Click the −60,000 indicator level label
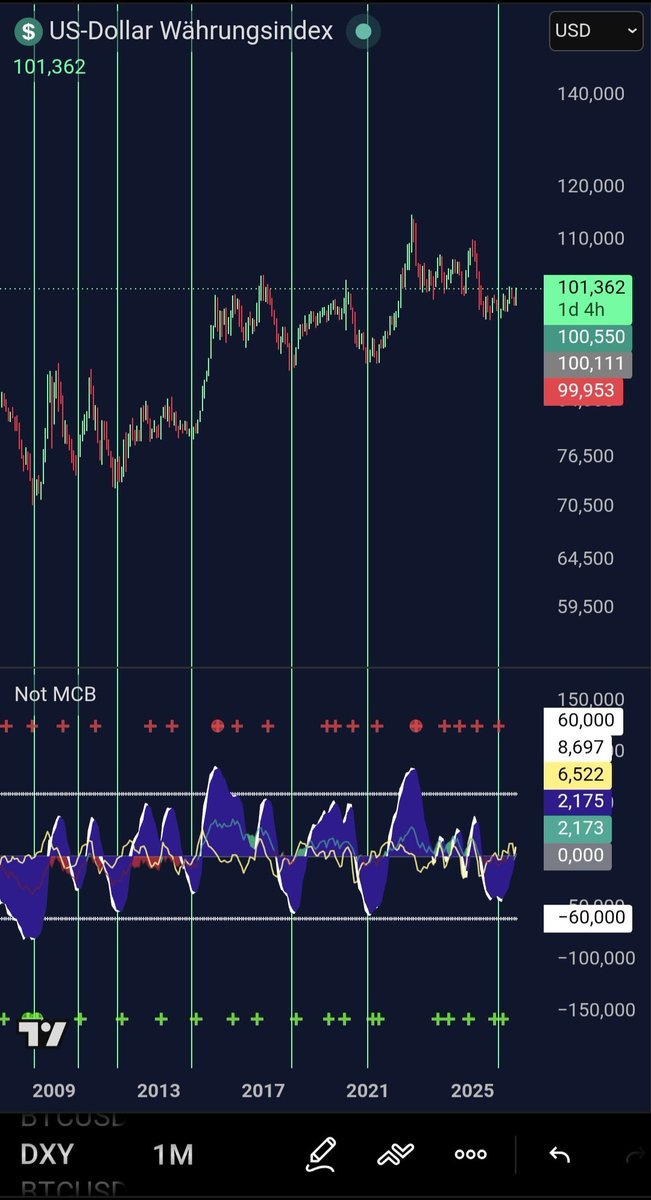 pos(588,917)
